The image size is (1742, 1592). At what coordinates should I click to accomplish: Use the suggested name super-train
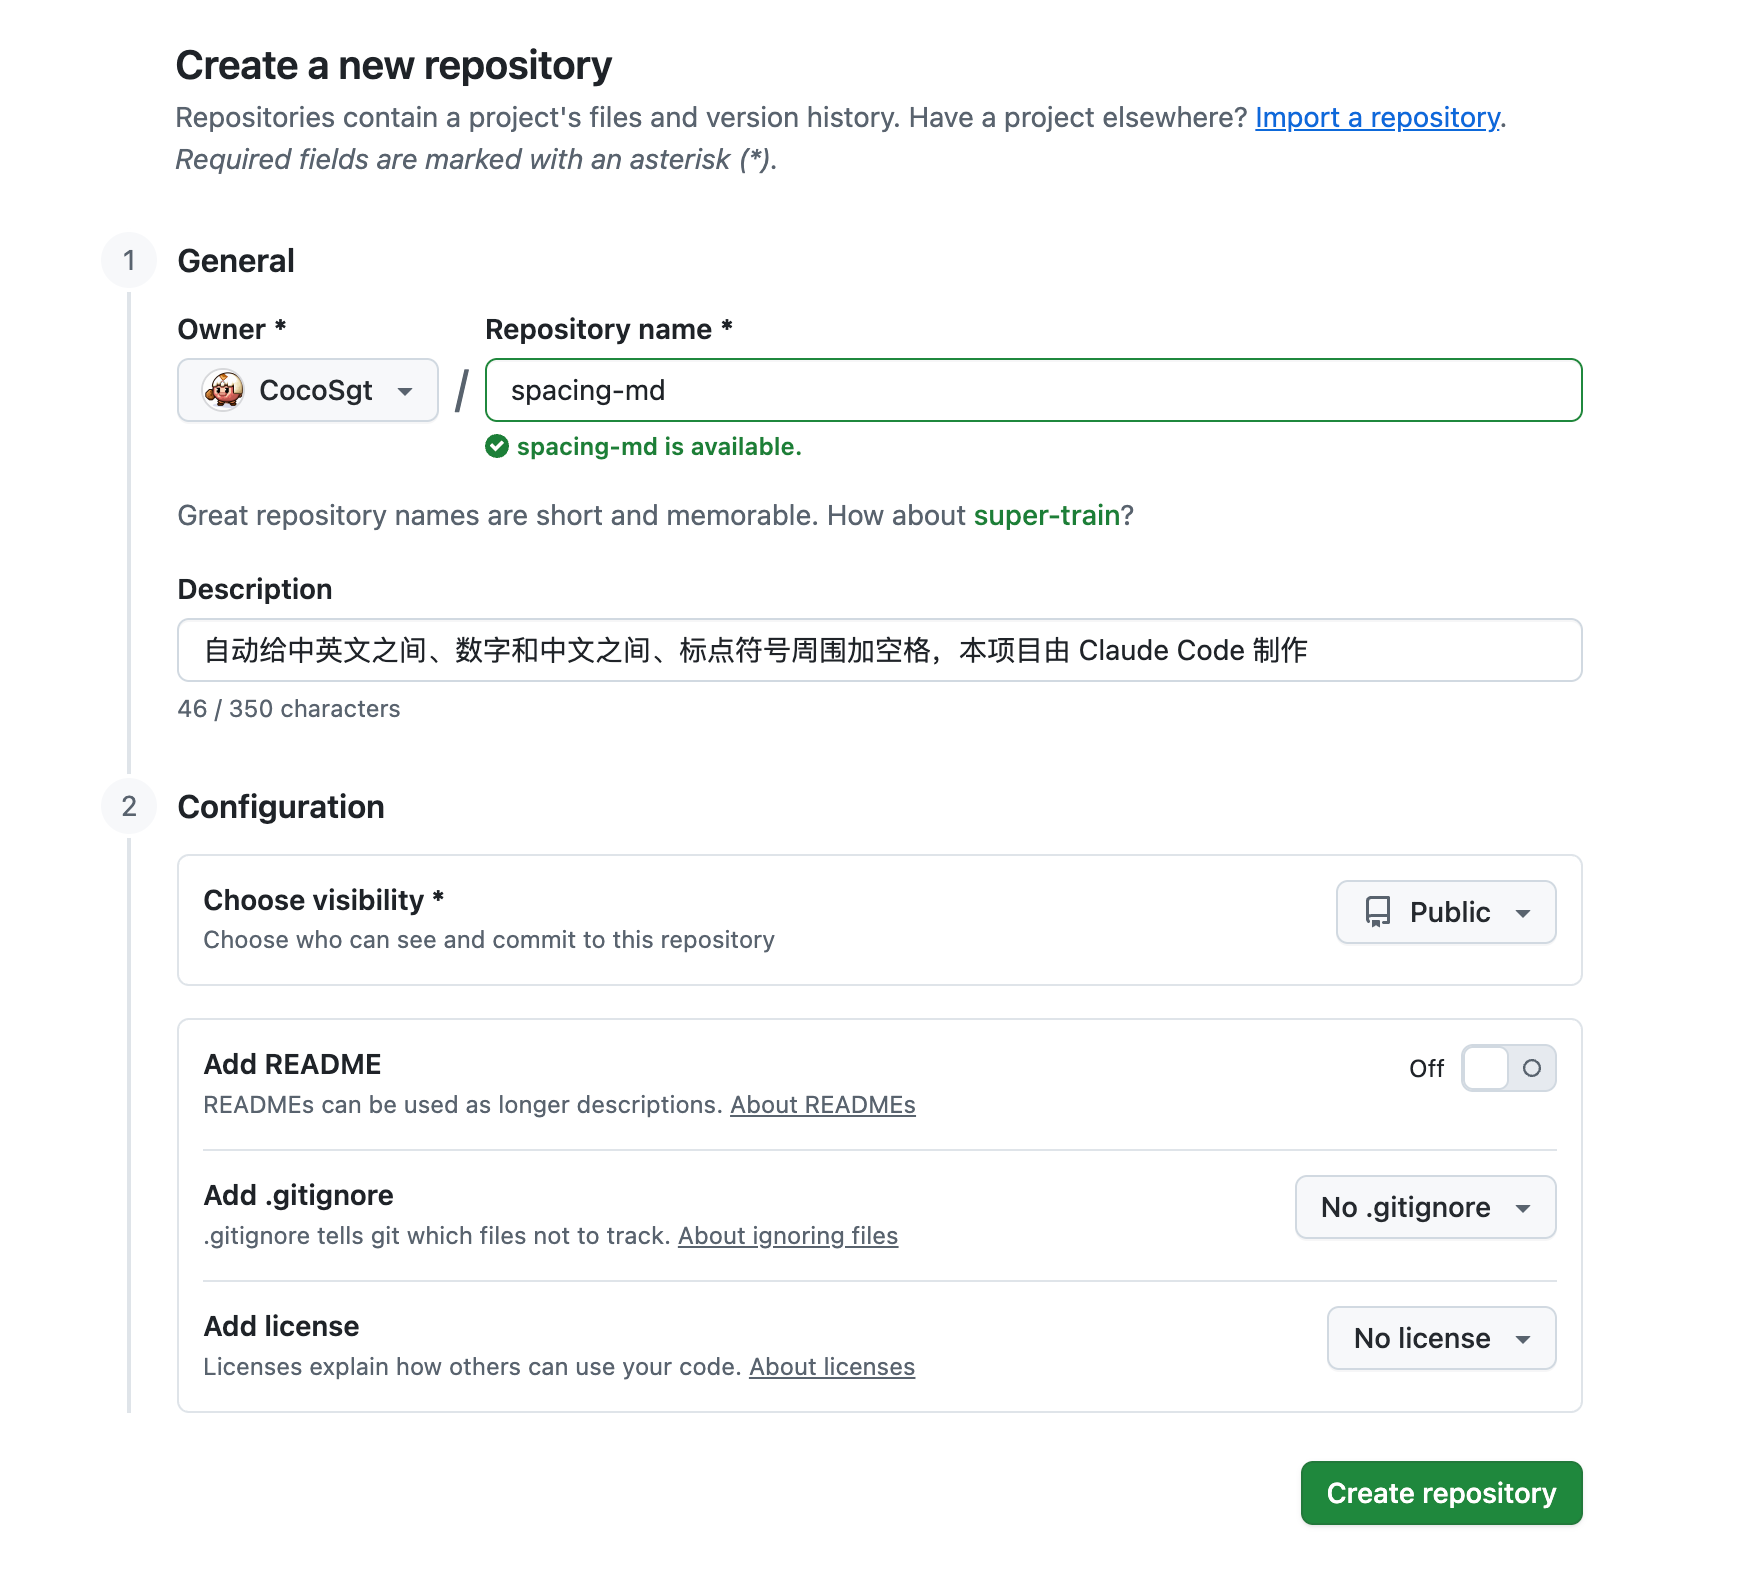(1046, 516)
